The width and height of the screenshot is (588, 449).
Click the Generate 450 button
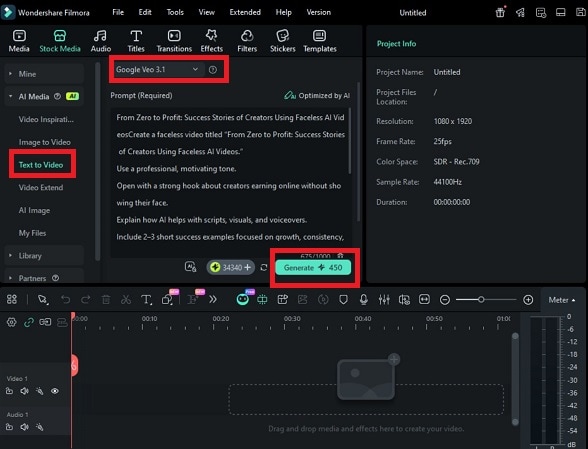tap(313, 267)
